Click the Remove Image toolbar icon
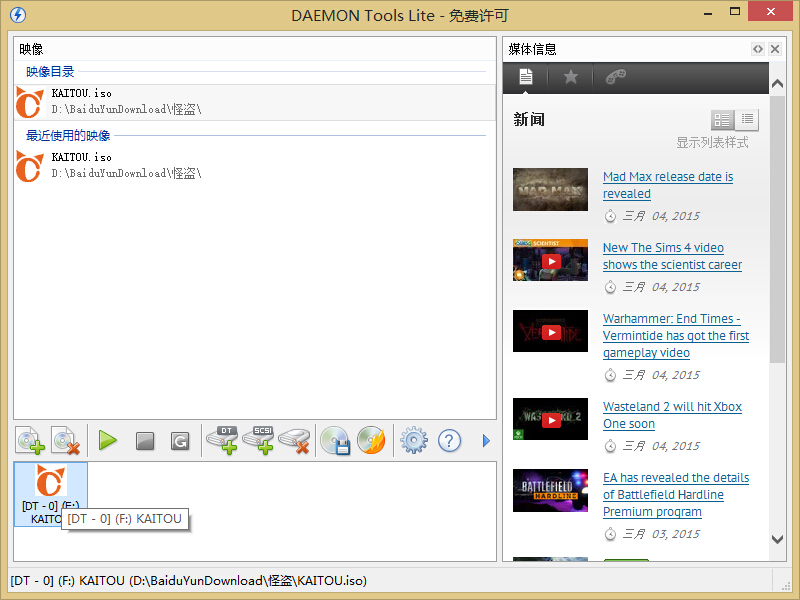This screenshot has height=600, width=800. click(x=66, y=440)
